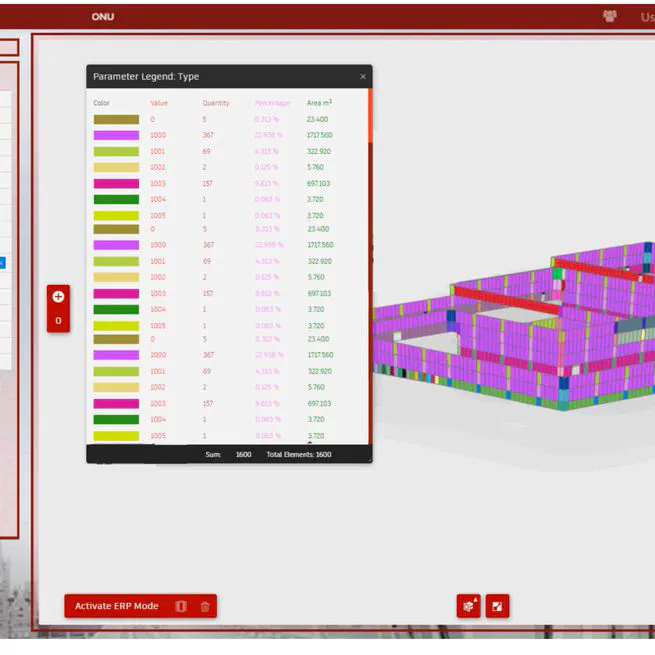655x655 pixels.
Task: Click the trash icon beside Activate ERP Mode
Action: [205, 606]
